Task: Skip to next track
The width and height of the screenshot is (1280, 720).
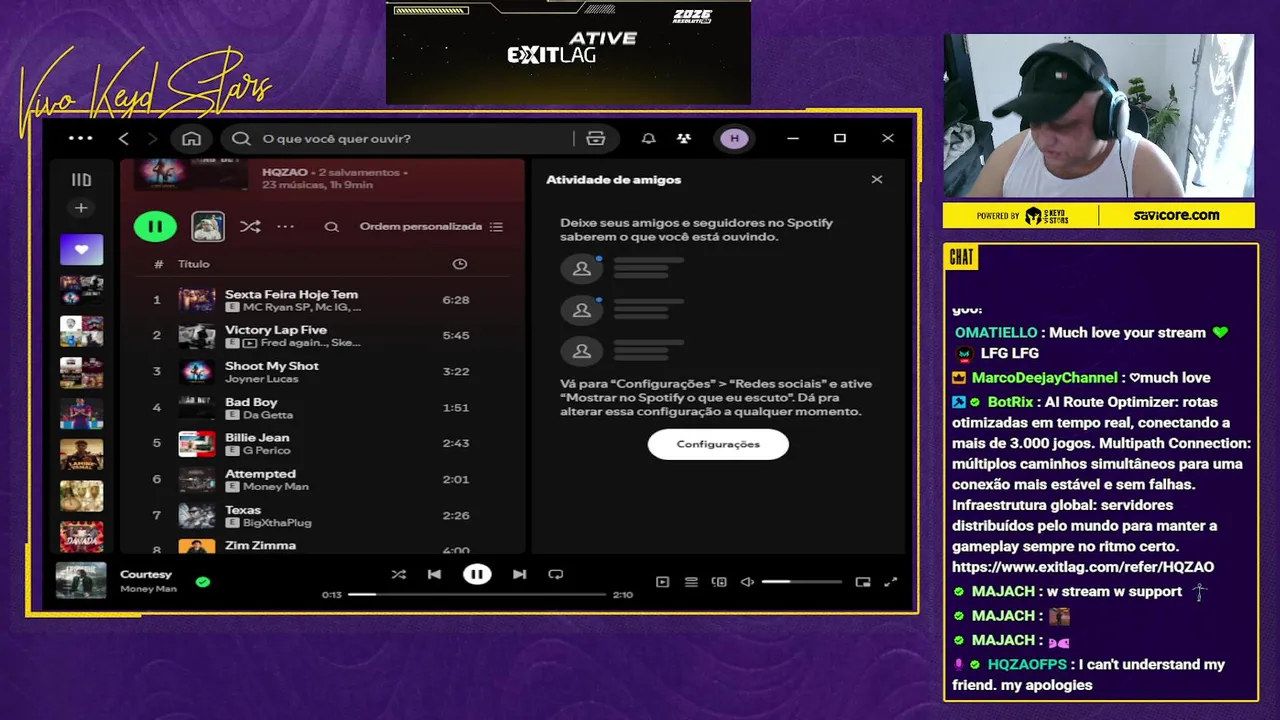Action: coord(519,574)
